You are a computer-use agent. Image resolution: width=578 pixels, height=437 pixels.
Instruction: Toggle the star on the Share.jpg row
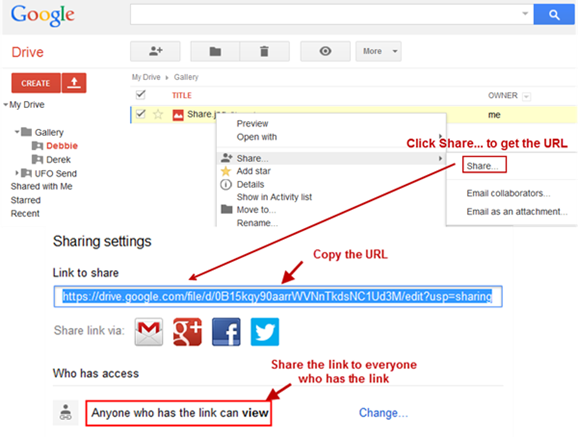[158, 114]
